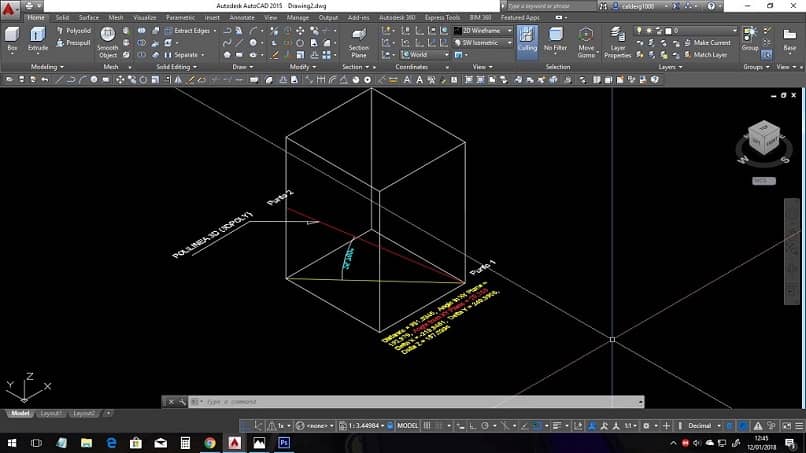
Task: Open Photoshop from taskbar
Action: click(284, 443)
